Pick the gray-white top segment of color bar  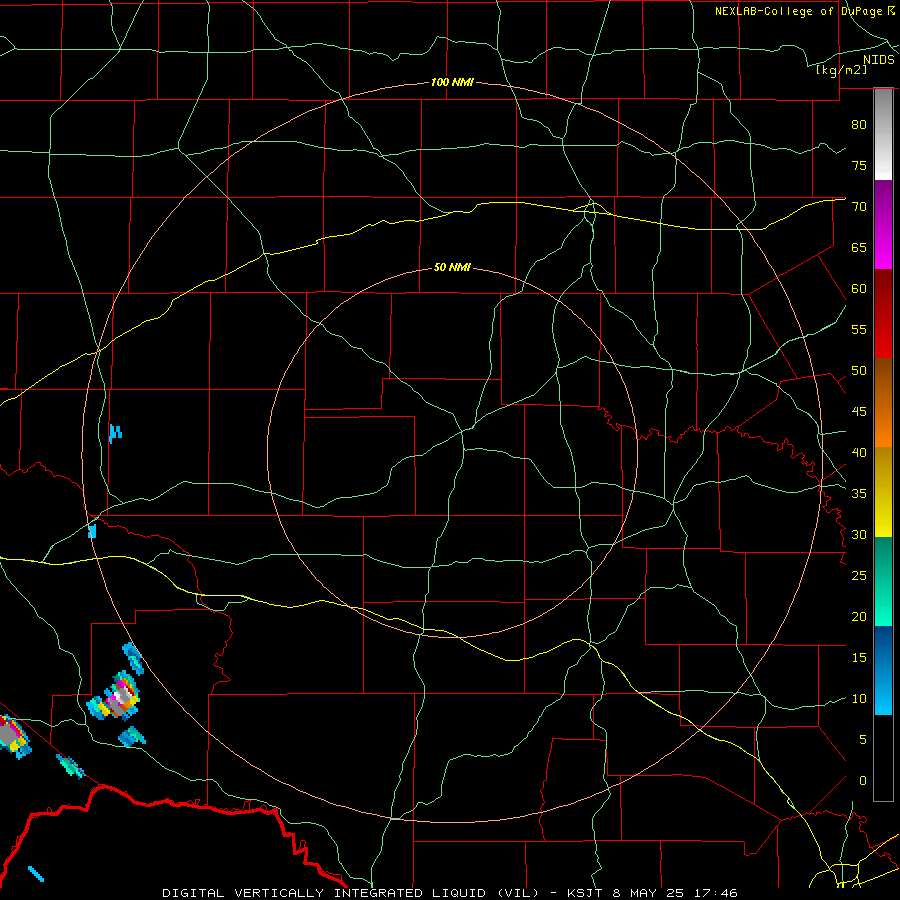[883, 134]
